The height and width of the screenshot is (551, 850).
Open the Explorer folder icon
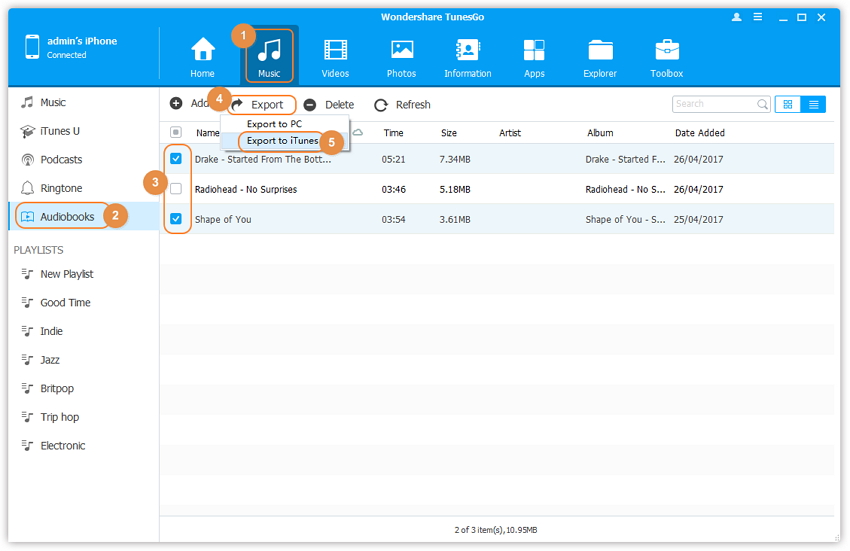click(x=601, y=56)
